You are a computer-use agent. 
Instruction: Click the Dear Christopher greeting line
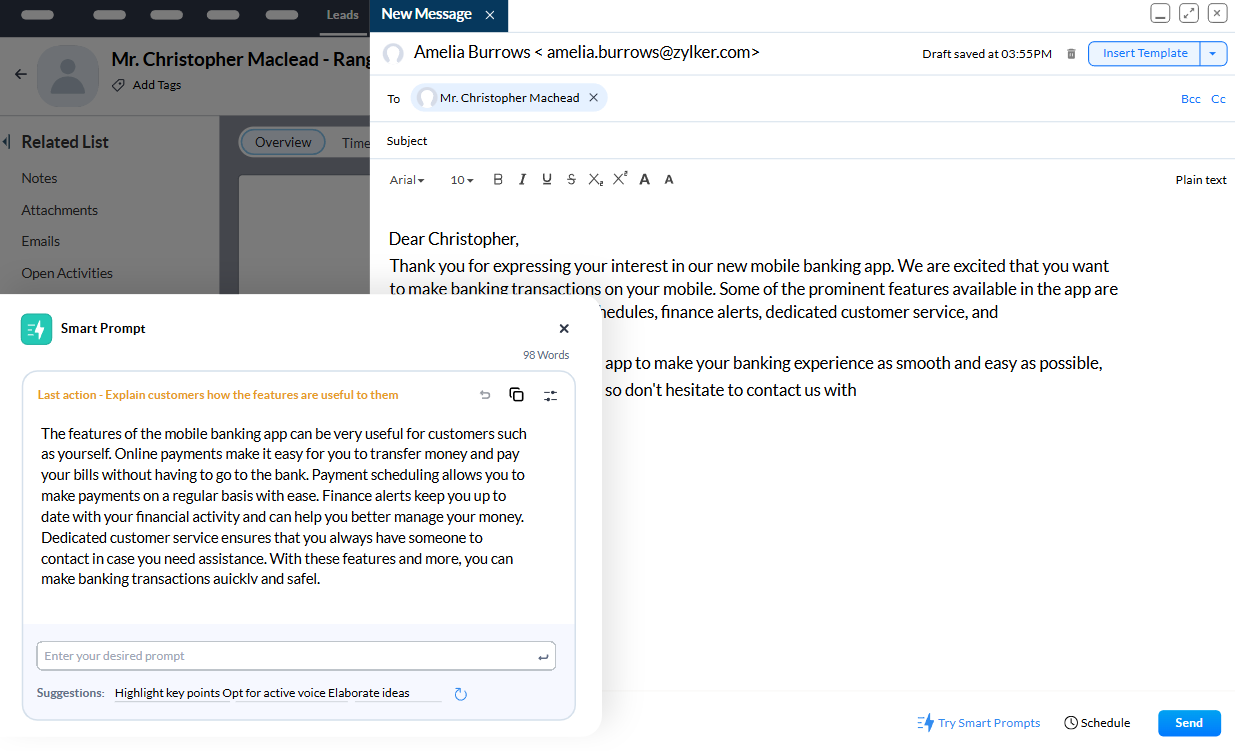click(454, 239)
